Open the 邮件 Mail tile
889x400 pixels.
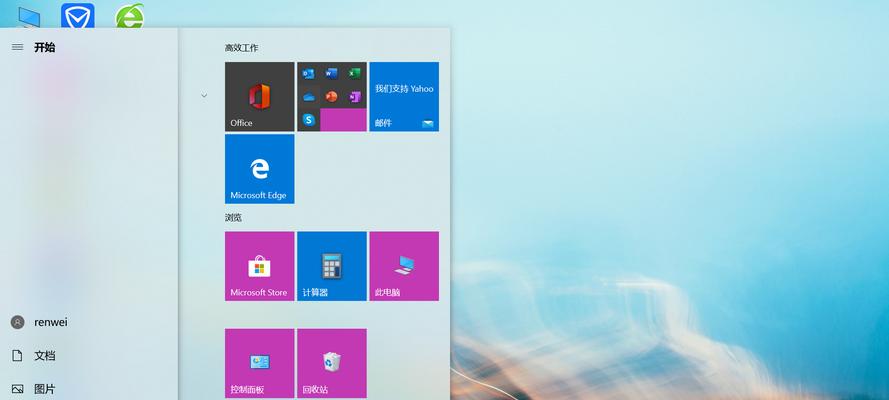click(x=404, y=97)
